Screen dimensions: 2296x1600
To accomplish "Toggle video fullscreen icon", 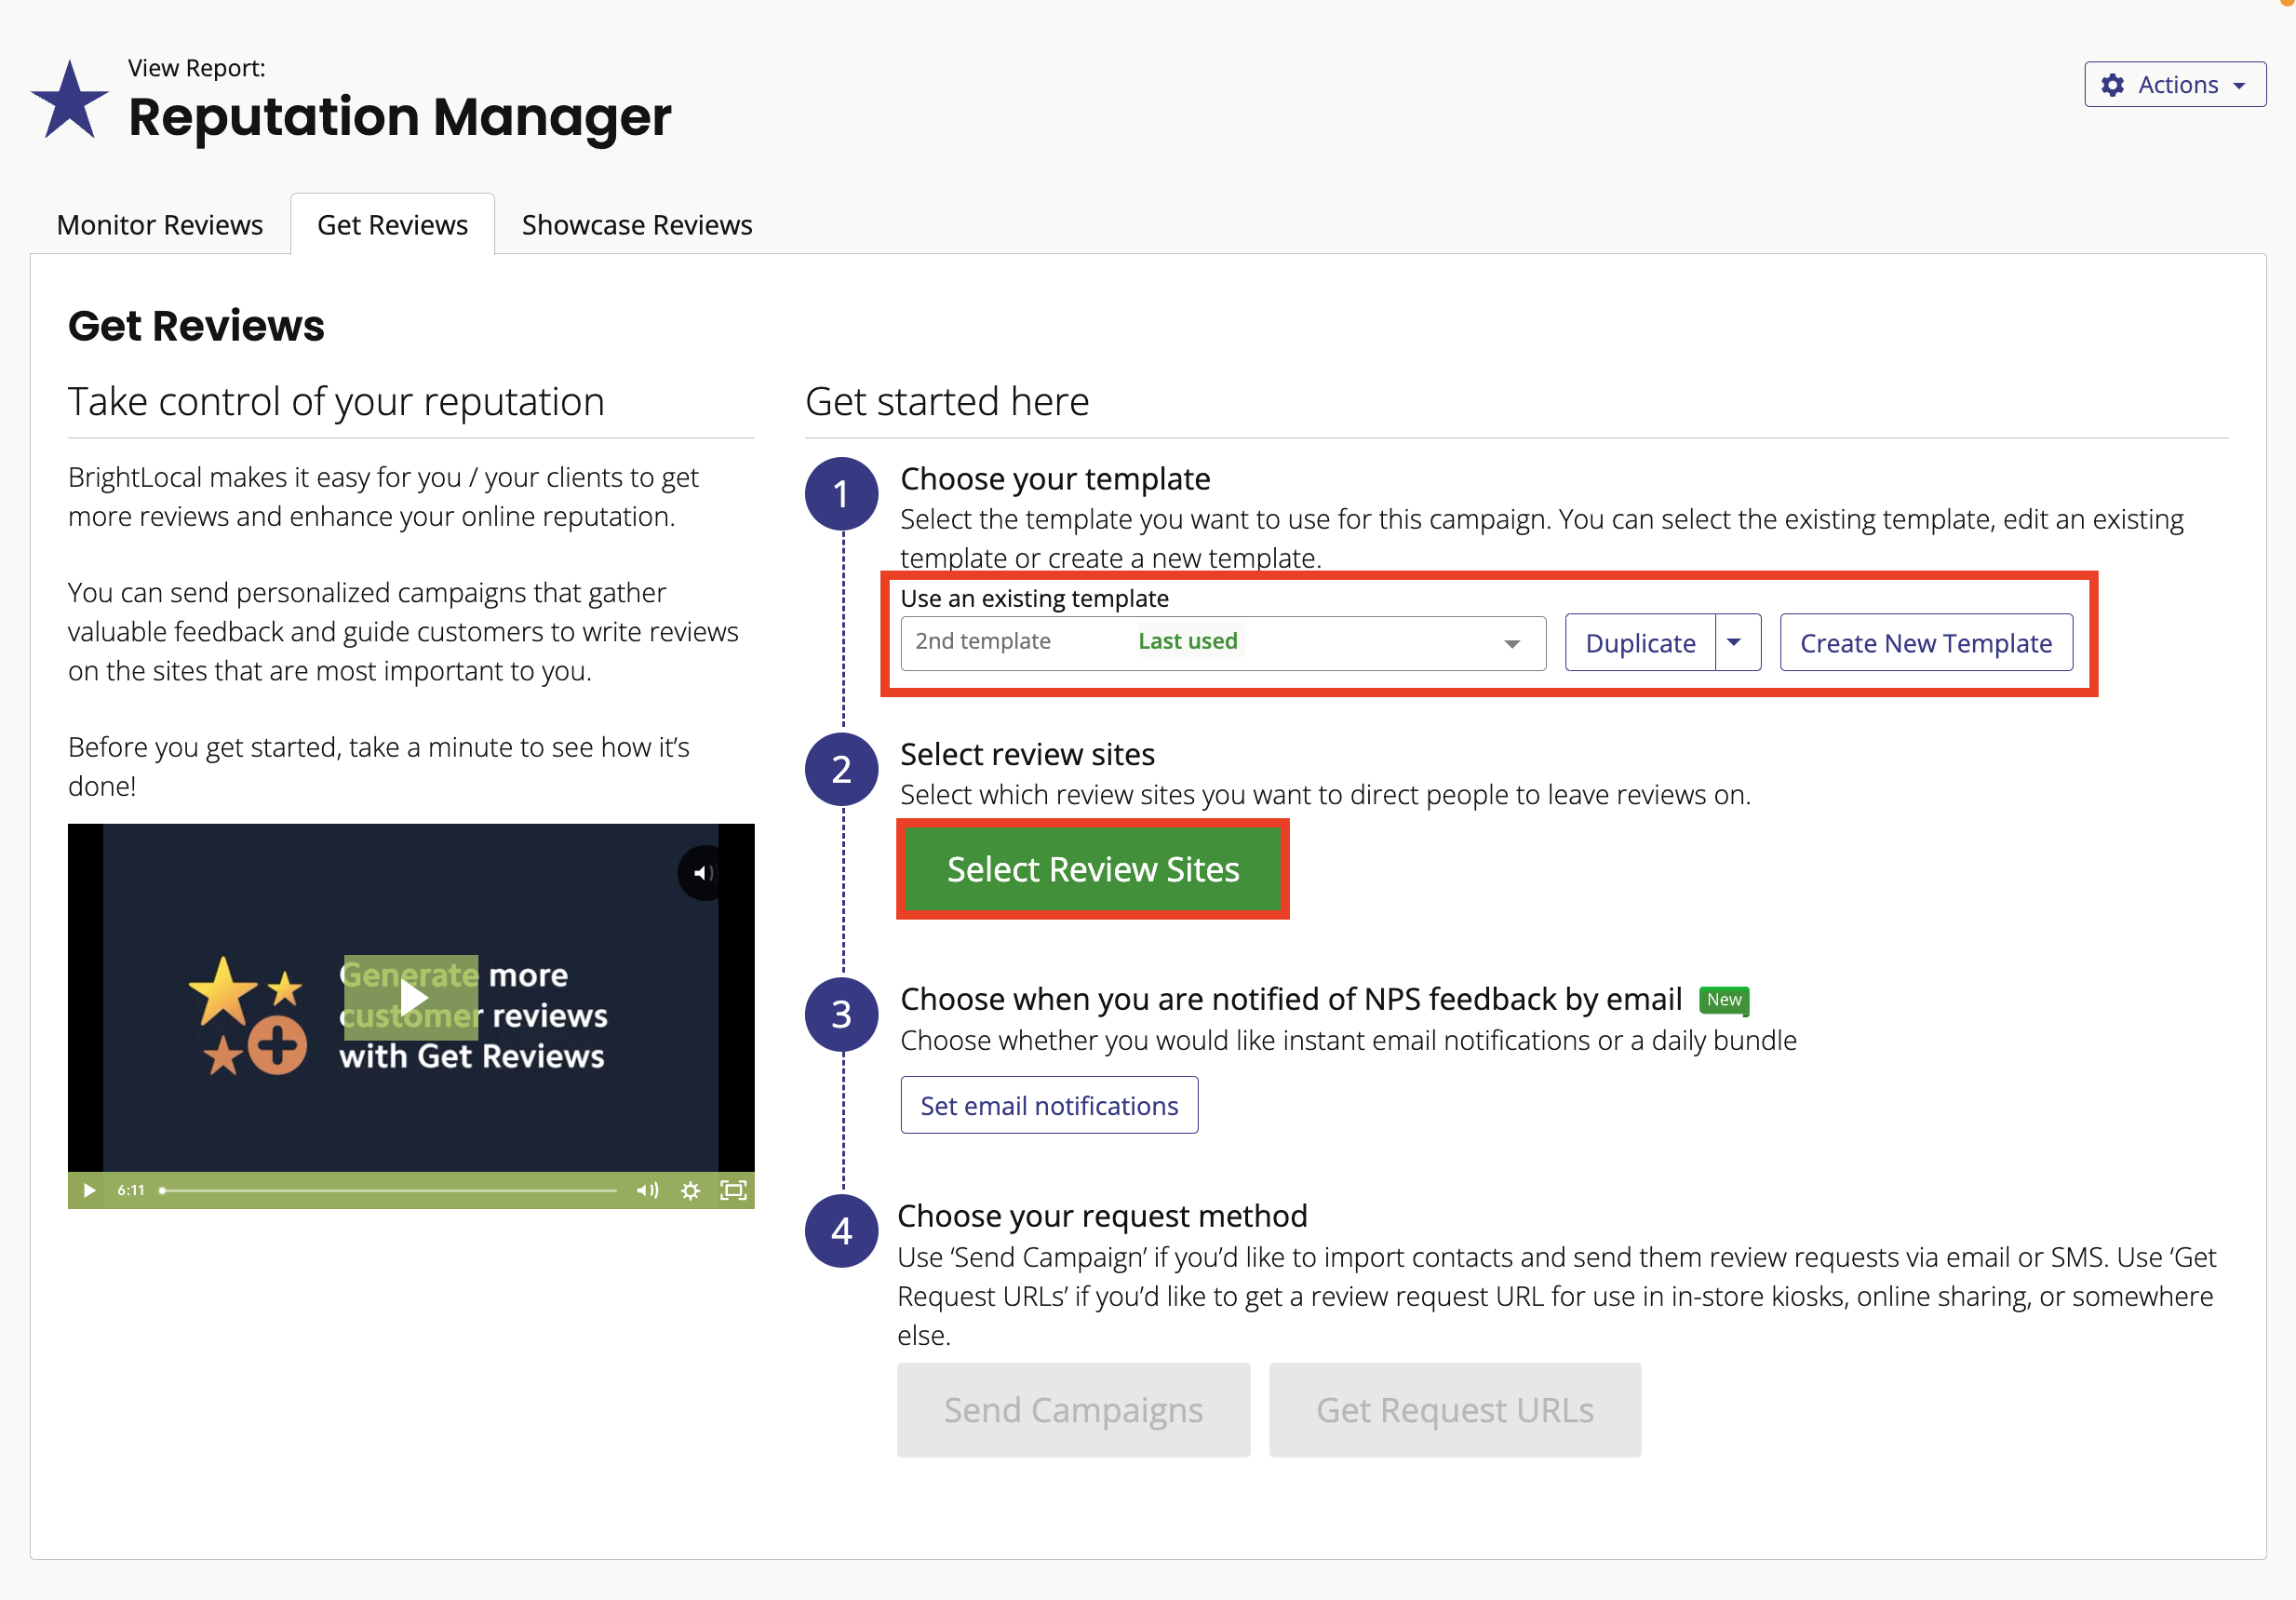I will (x=733, y=1190).
